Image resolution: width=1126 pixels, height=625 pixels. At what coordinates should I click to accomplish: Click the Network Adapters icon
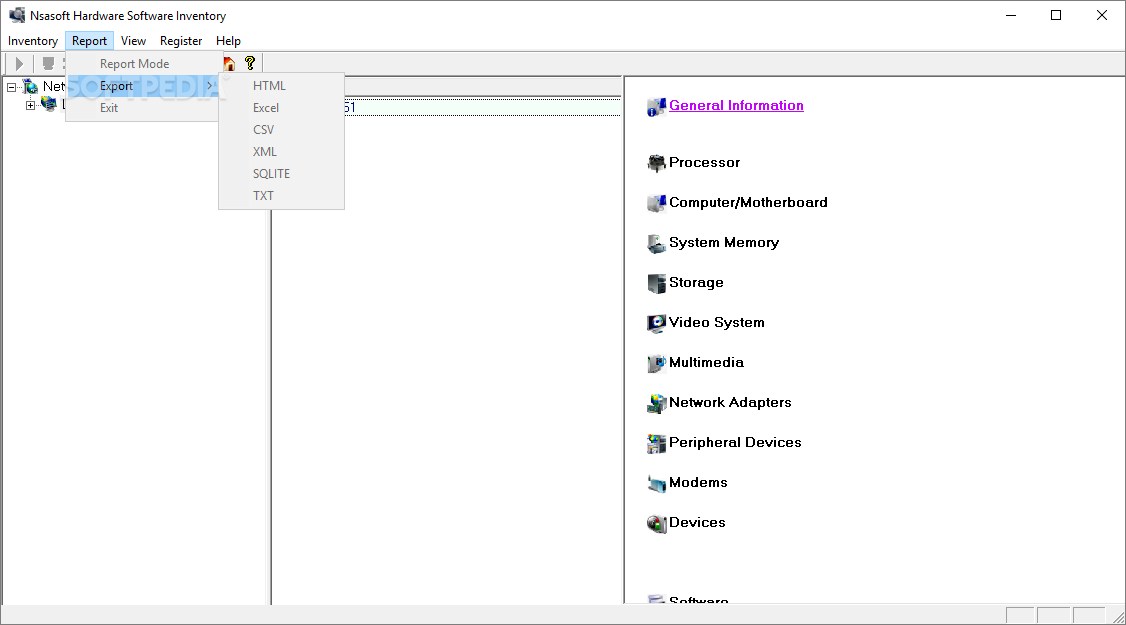click(656, 404)
